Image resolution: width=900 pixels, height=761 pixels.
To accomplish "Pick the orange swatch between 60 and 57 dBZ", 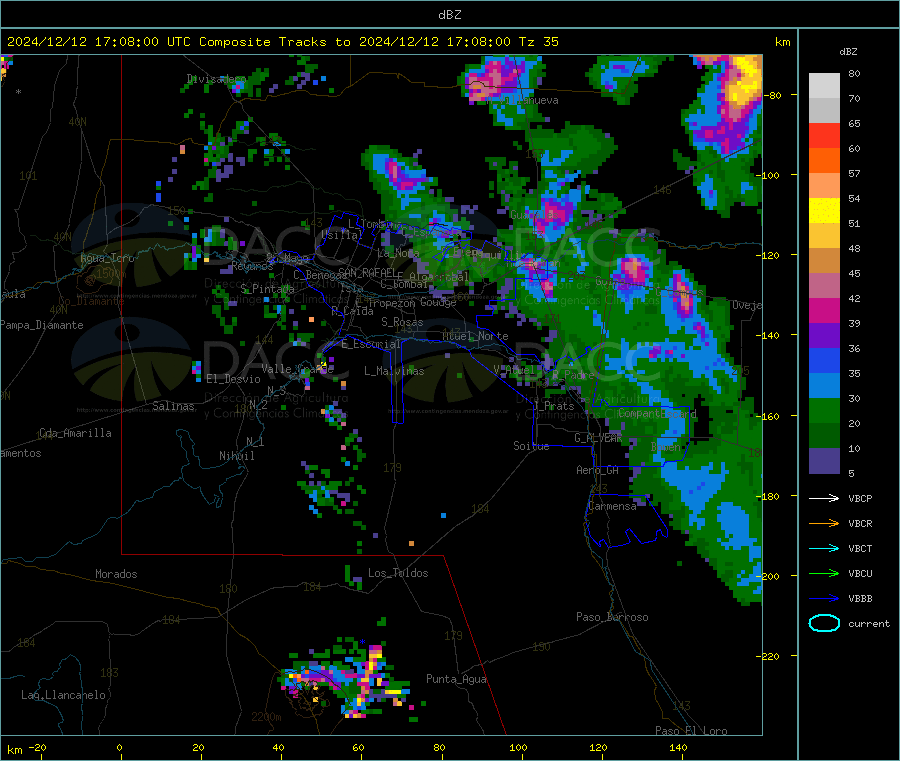I will click(x=824, y=161).
